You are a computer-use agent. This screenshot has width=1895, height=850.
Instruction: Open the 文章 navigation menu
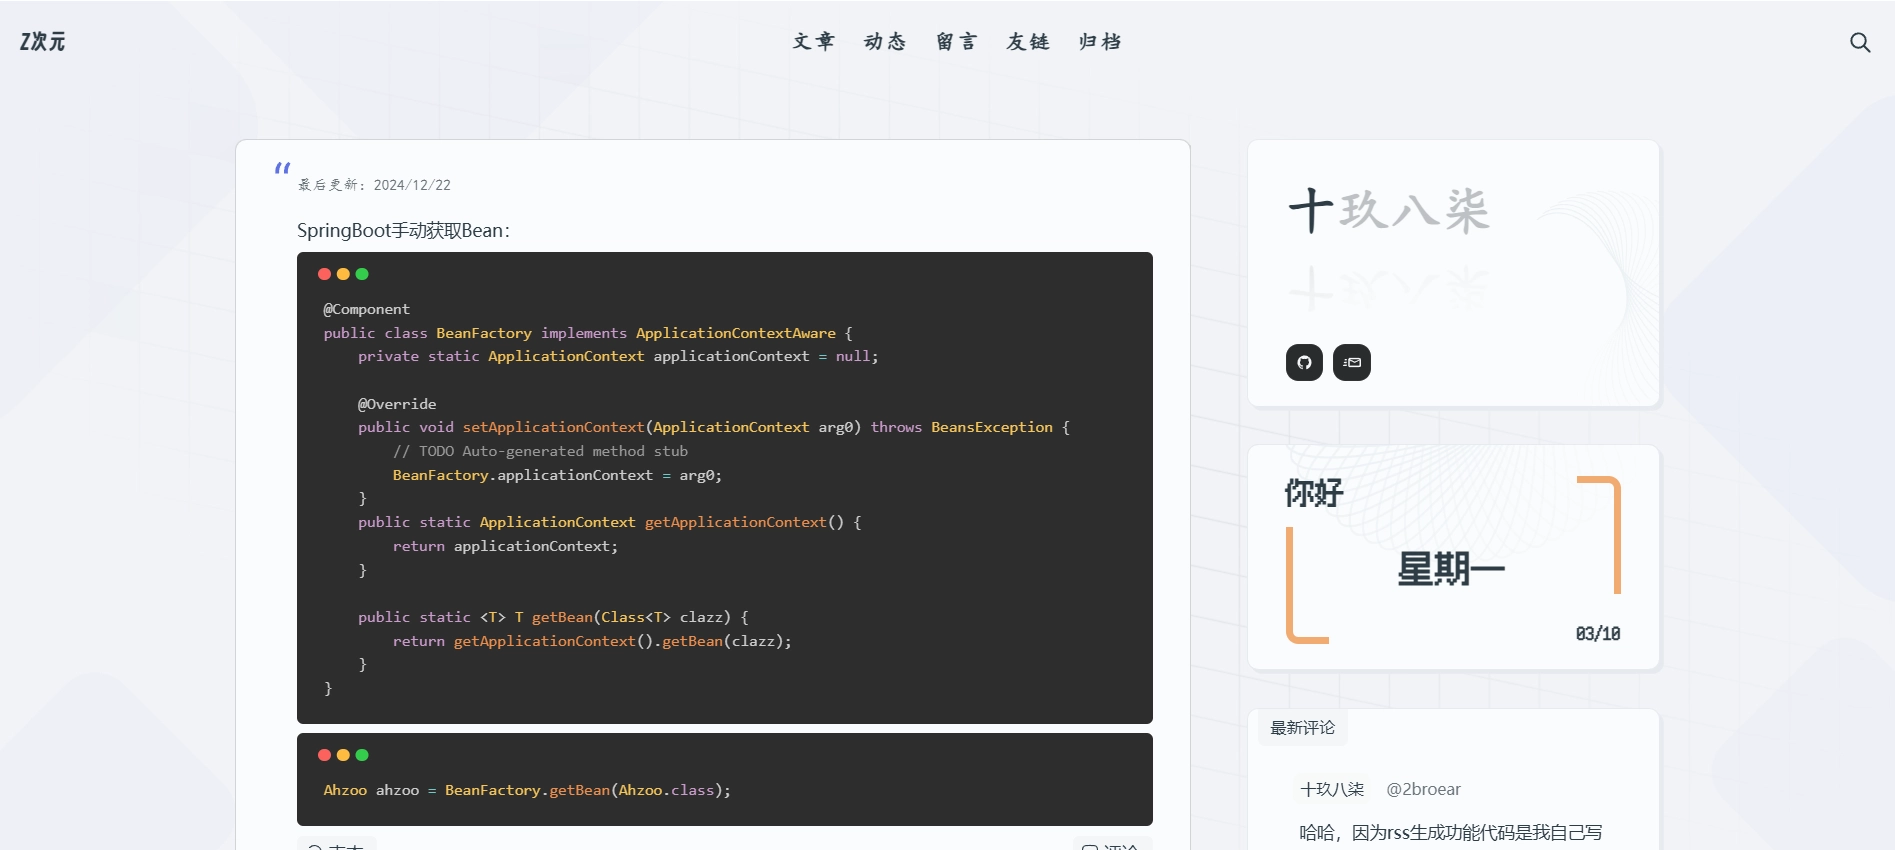point(813,41)
